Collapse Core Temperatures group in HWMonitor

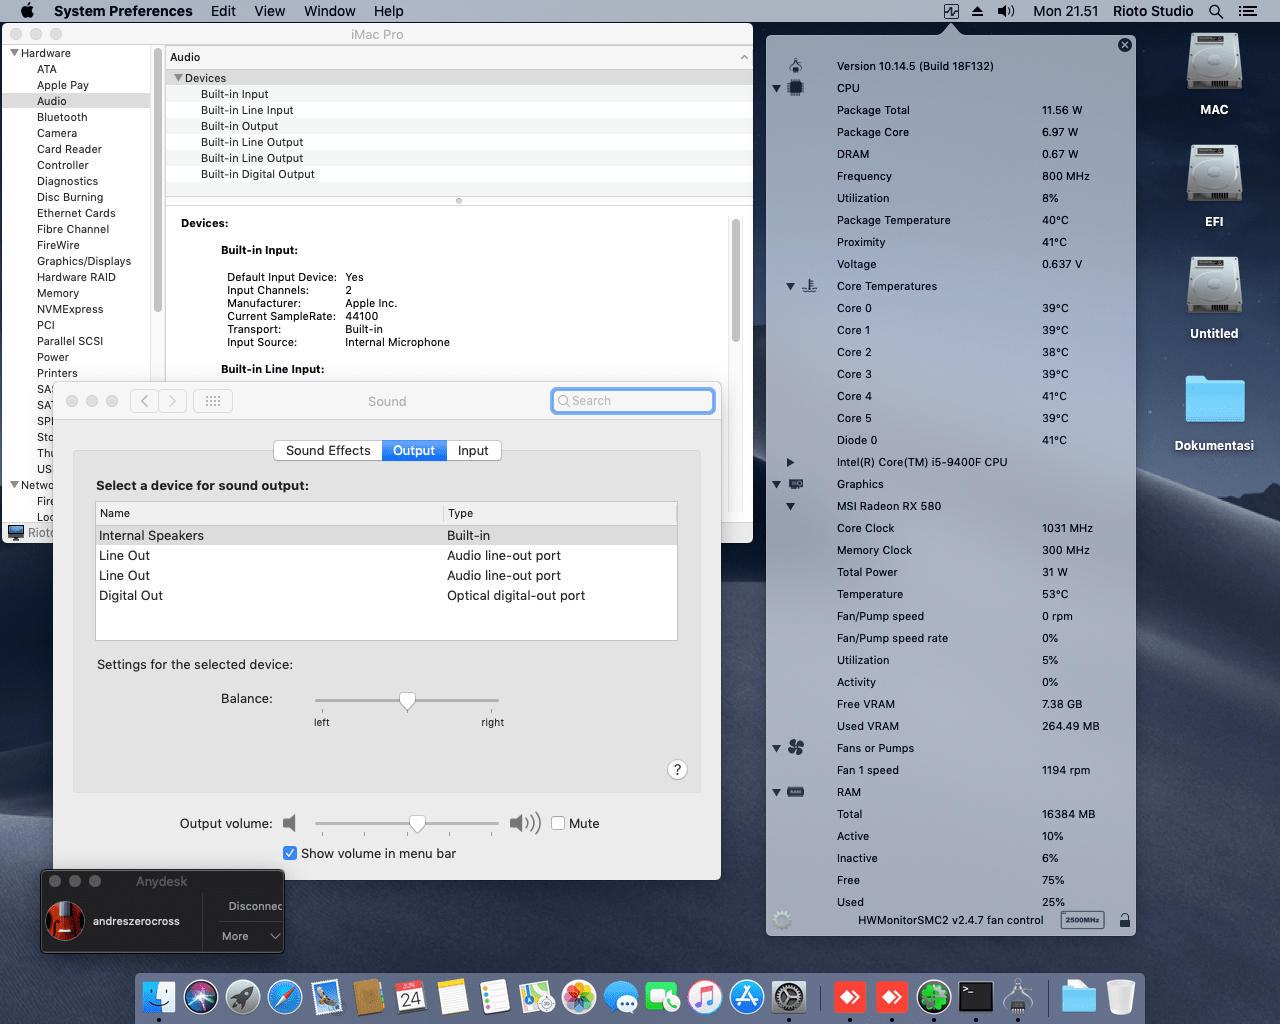[790, 286]
